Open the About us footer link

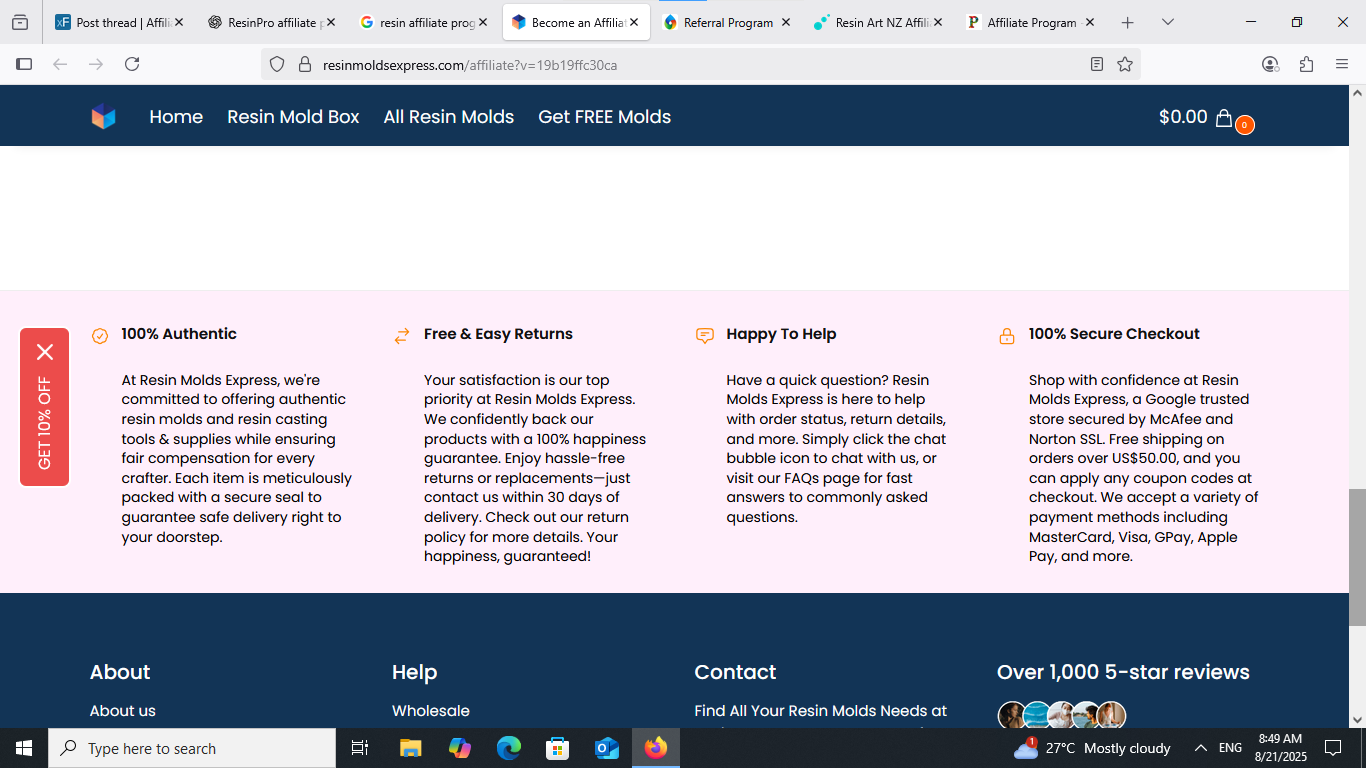tap(123, 711)
